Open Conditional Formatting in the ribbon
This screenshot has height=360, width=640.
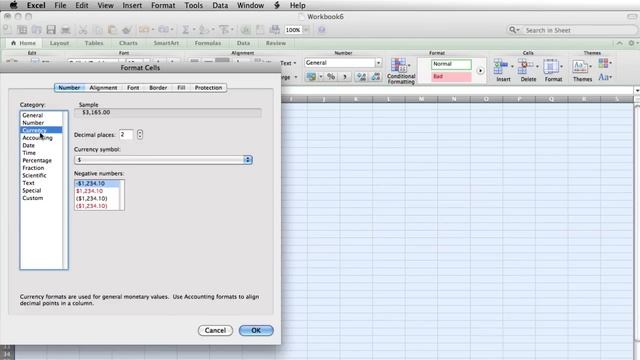tap(401, 71)
